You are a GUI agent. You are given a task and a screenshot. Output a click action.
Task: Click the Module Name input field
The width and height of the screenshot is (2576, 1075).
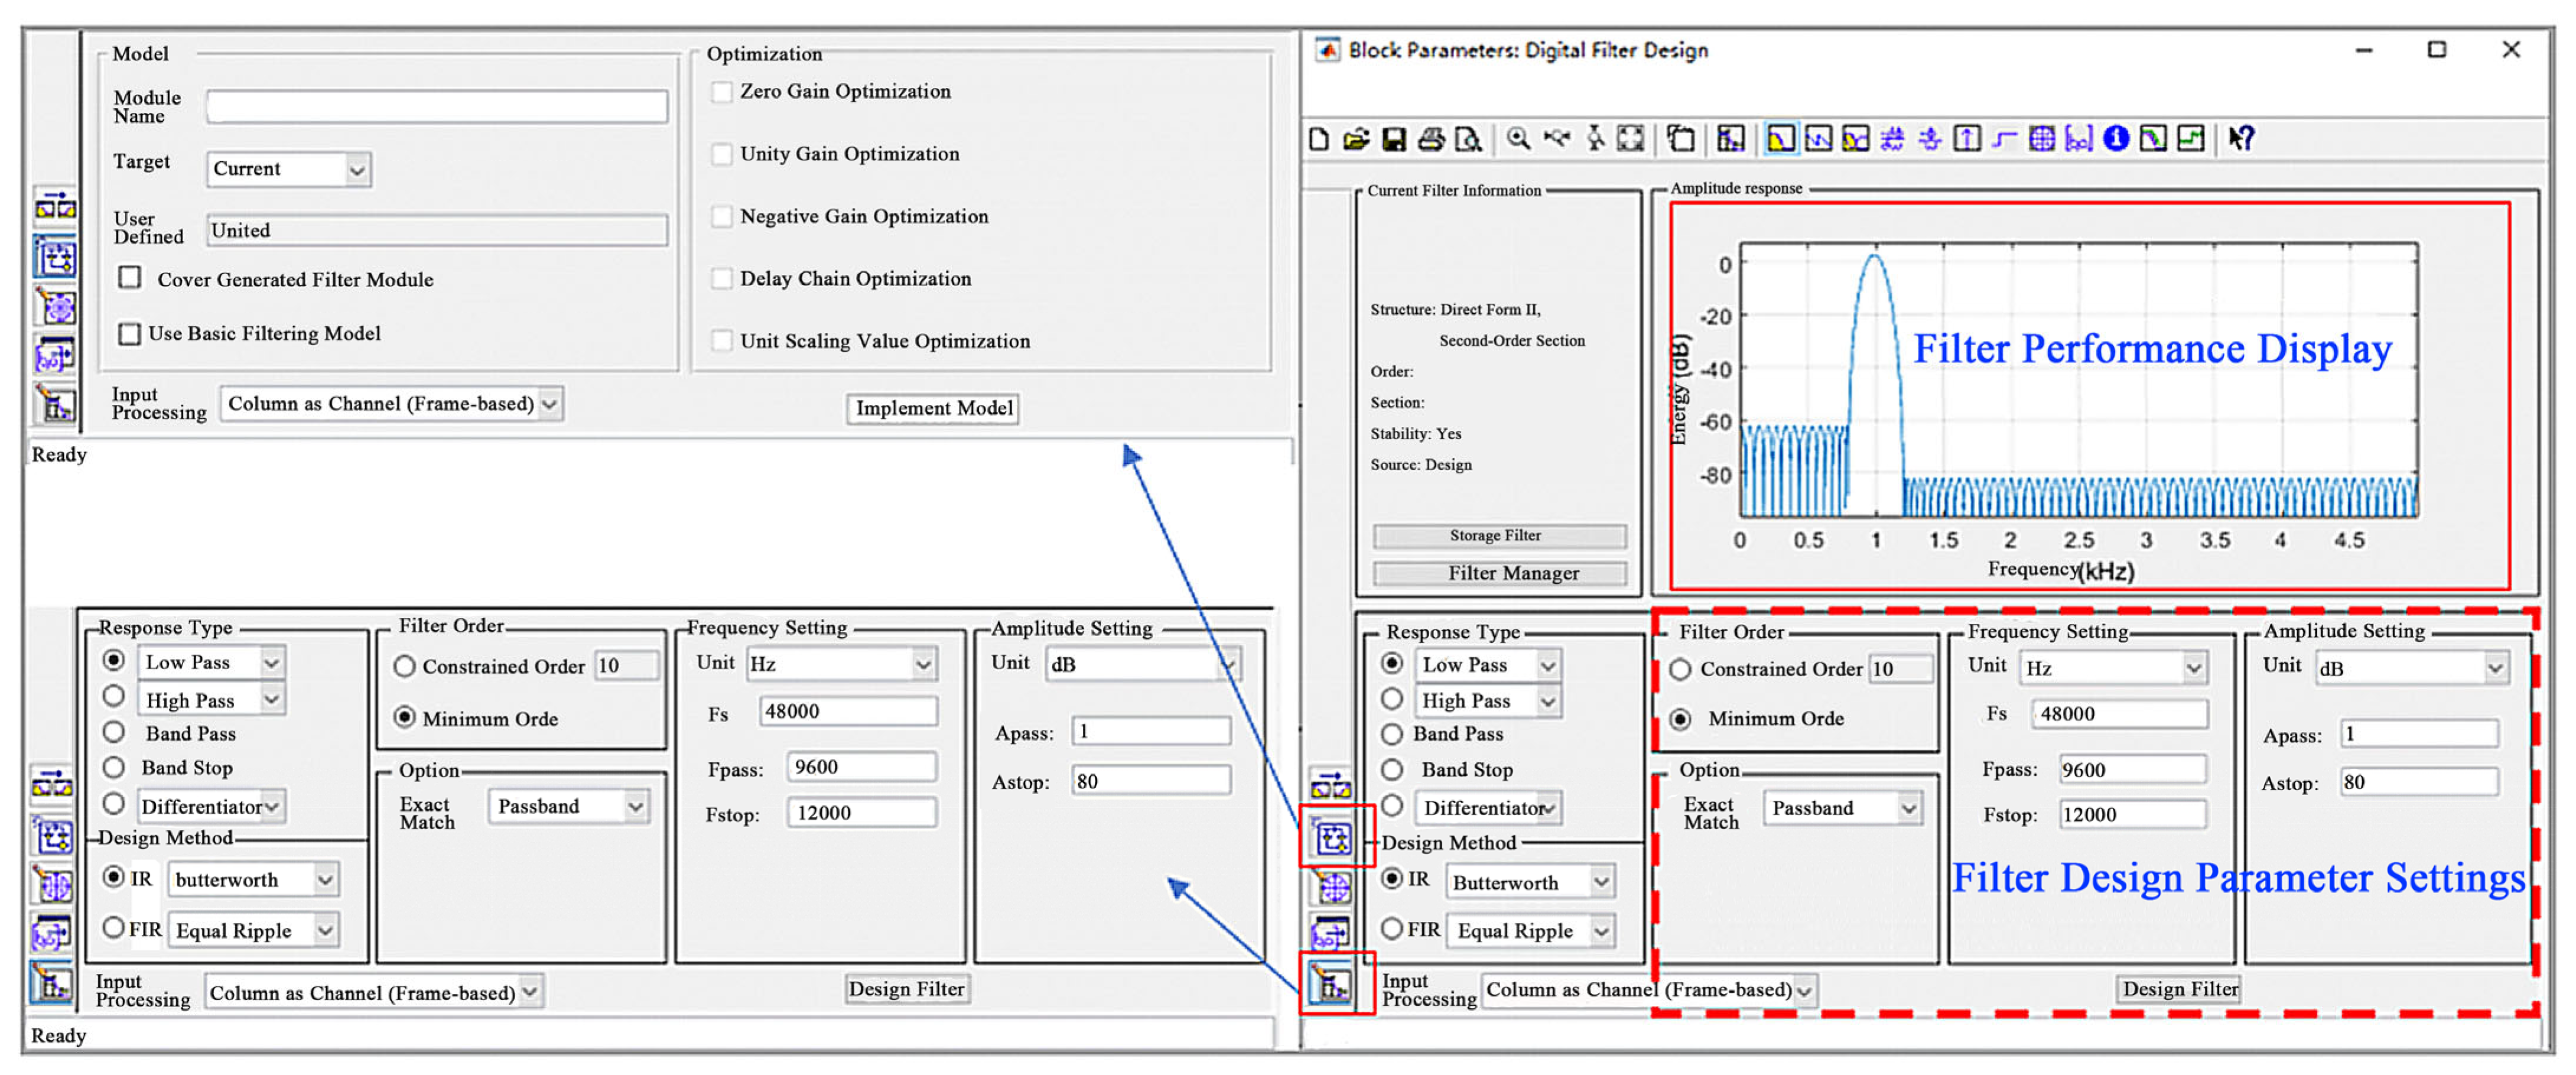(x=437, y=107)
